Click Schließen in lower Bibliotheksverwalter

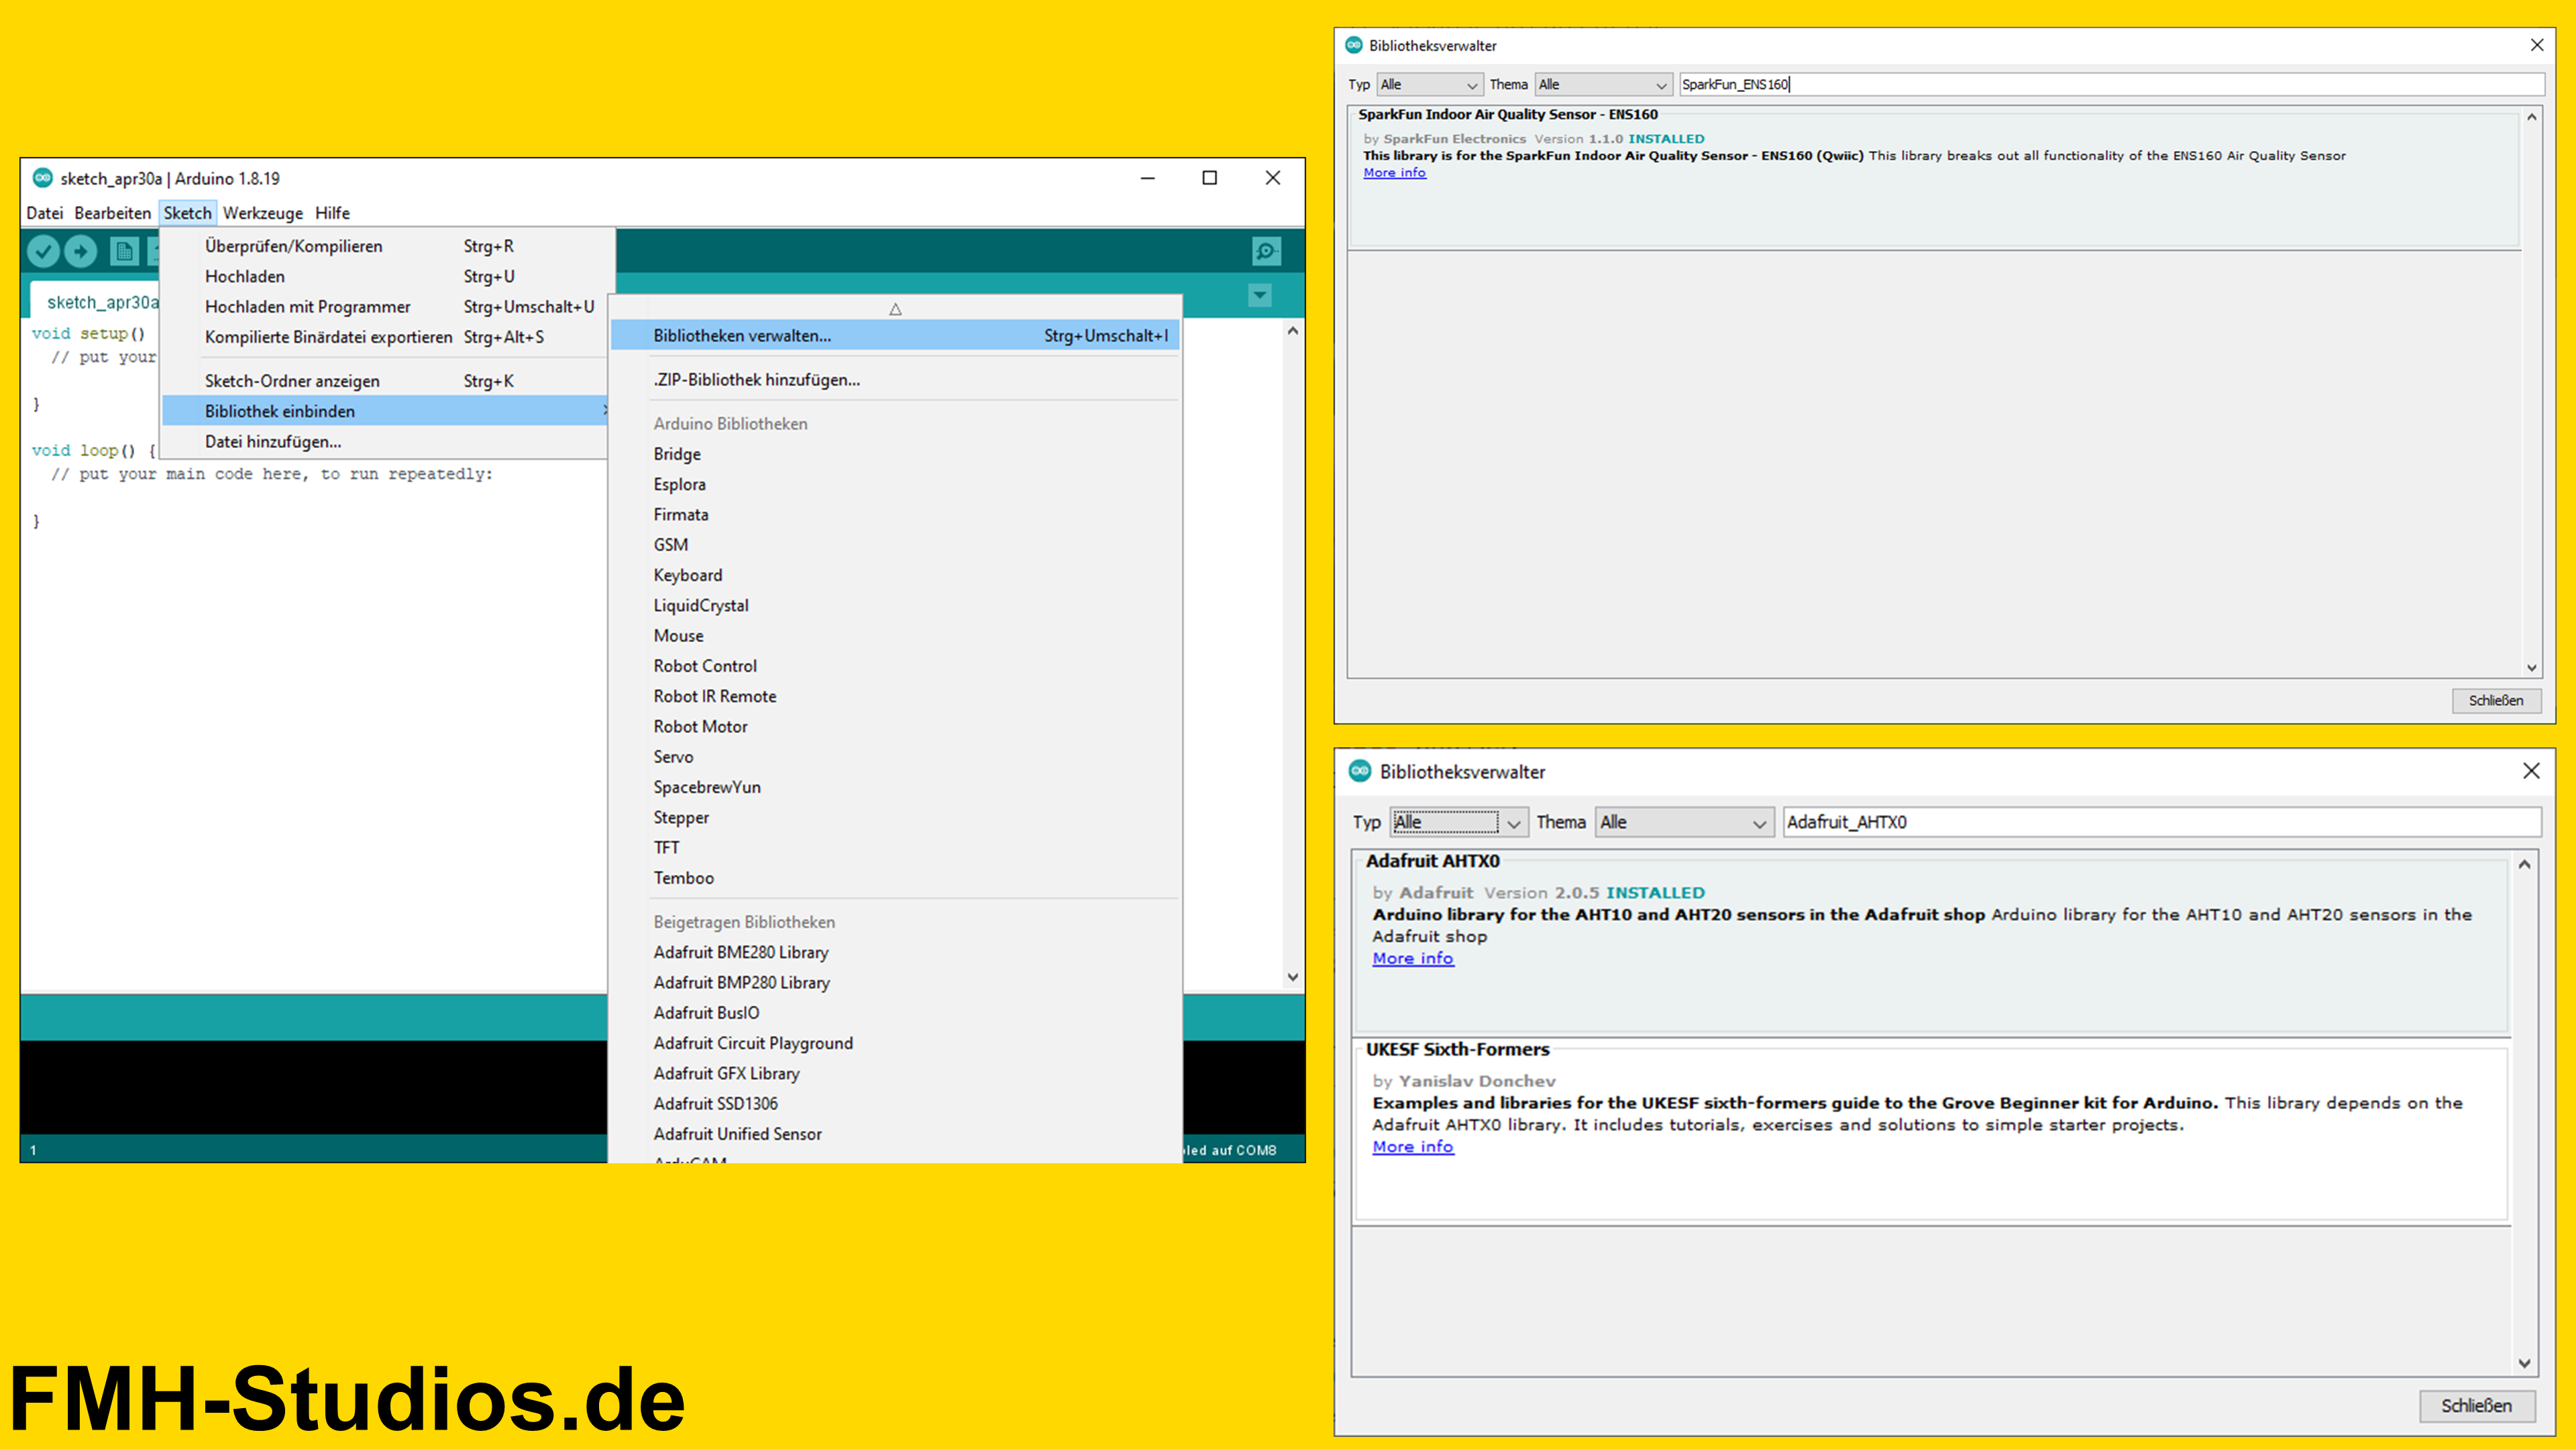point(2477,1406)
